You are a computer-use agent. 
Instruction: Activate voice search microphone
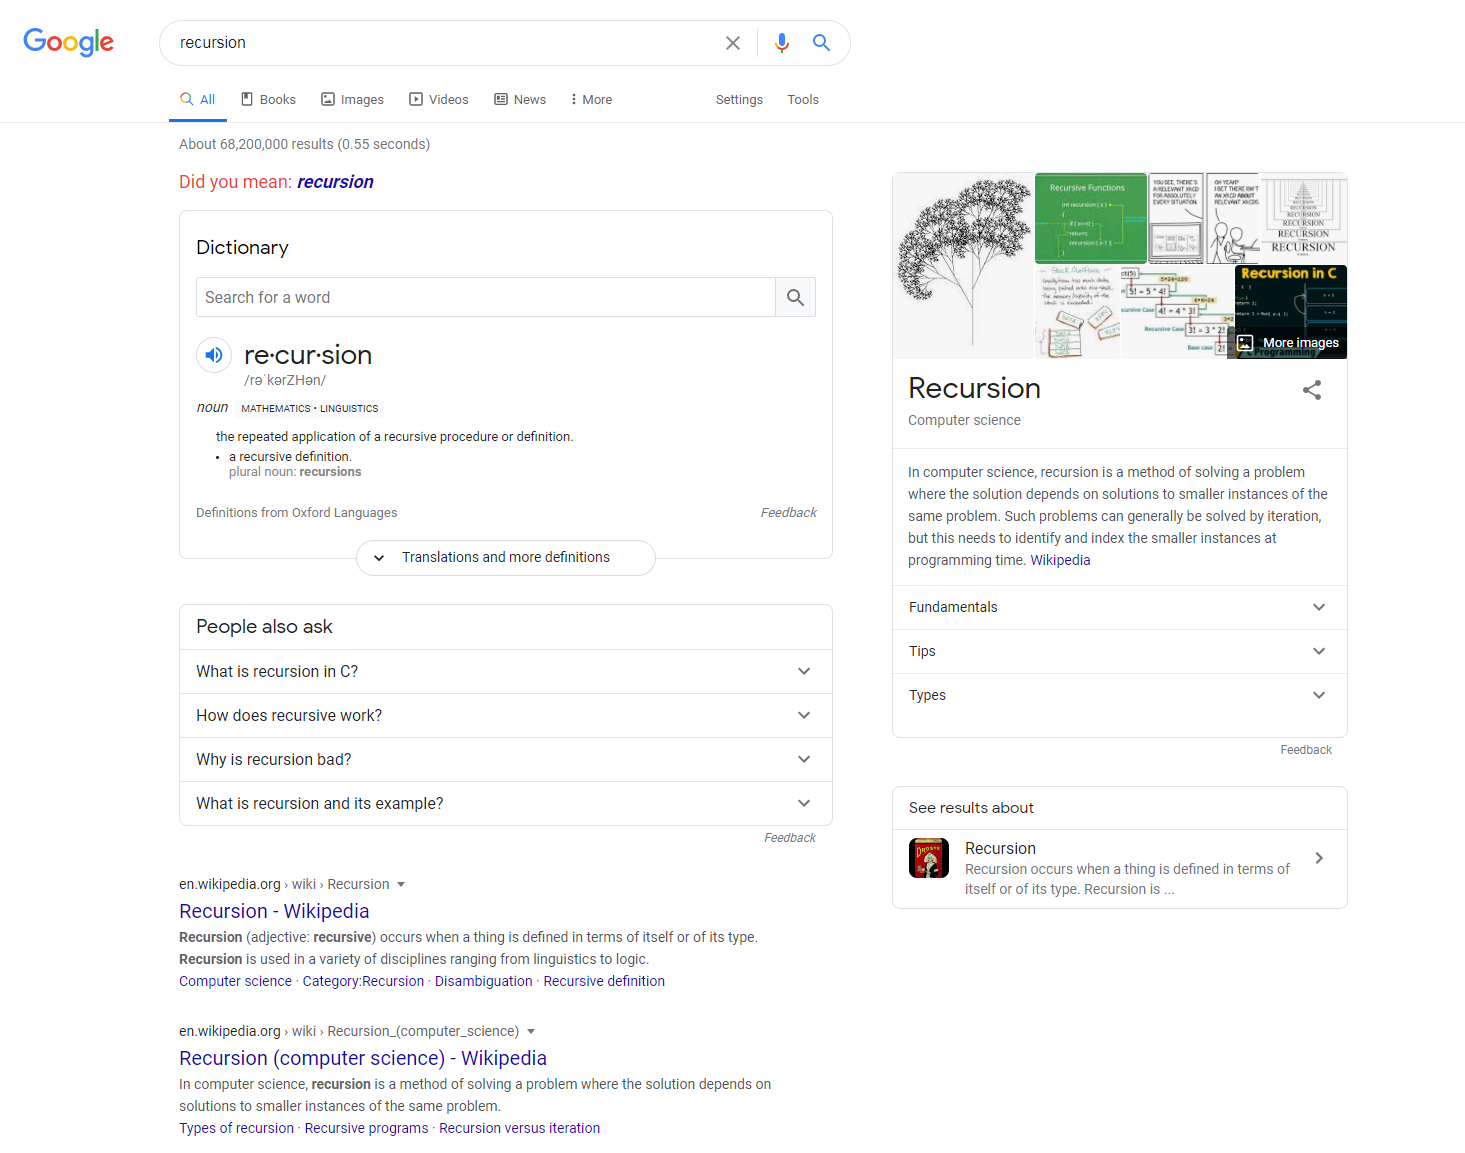781,42
